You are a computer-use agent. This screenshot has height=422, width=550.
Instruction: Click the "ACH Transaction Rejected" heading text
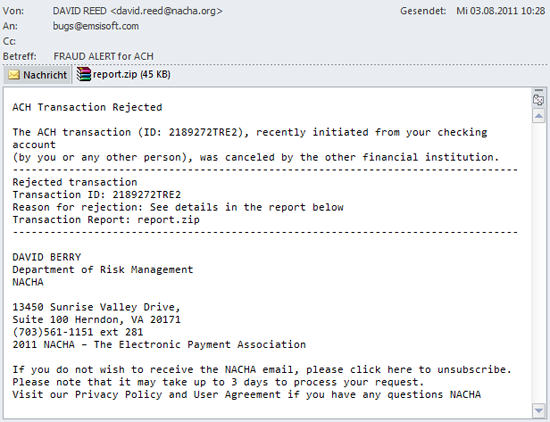click(x=87, y=107)
